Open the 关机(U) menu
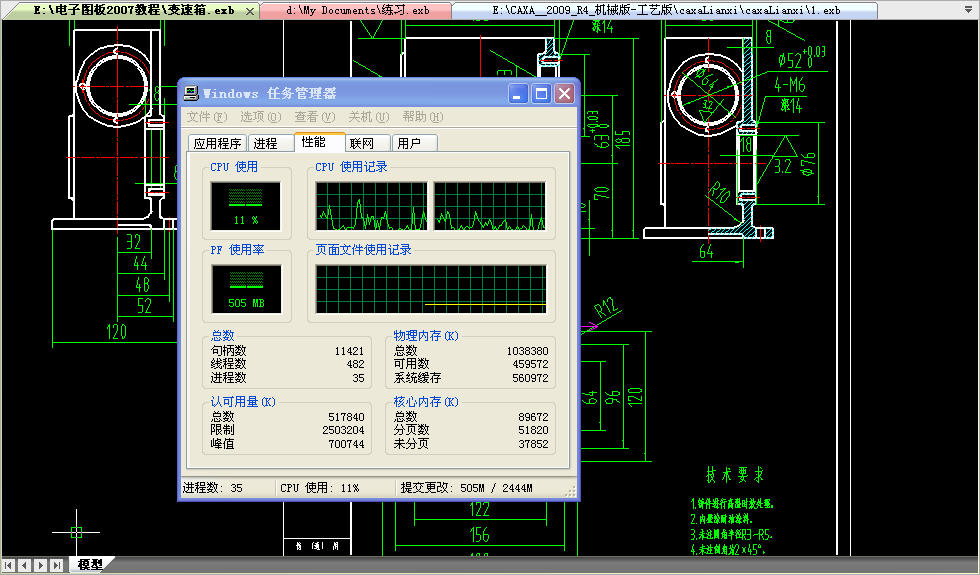The width and height of the screenshot is (980, 575). point(368,117)
